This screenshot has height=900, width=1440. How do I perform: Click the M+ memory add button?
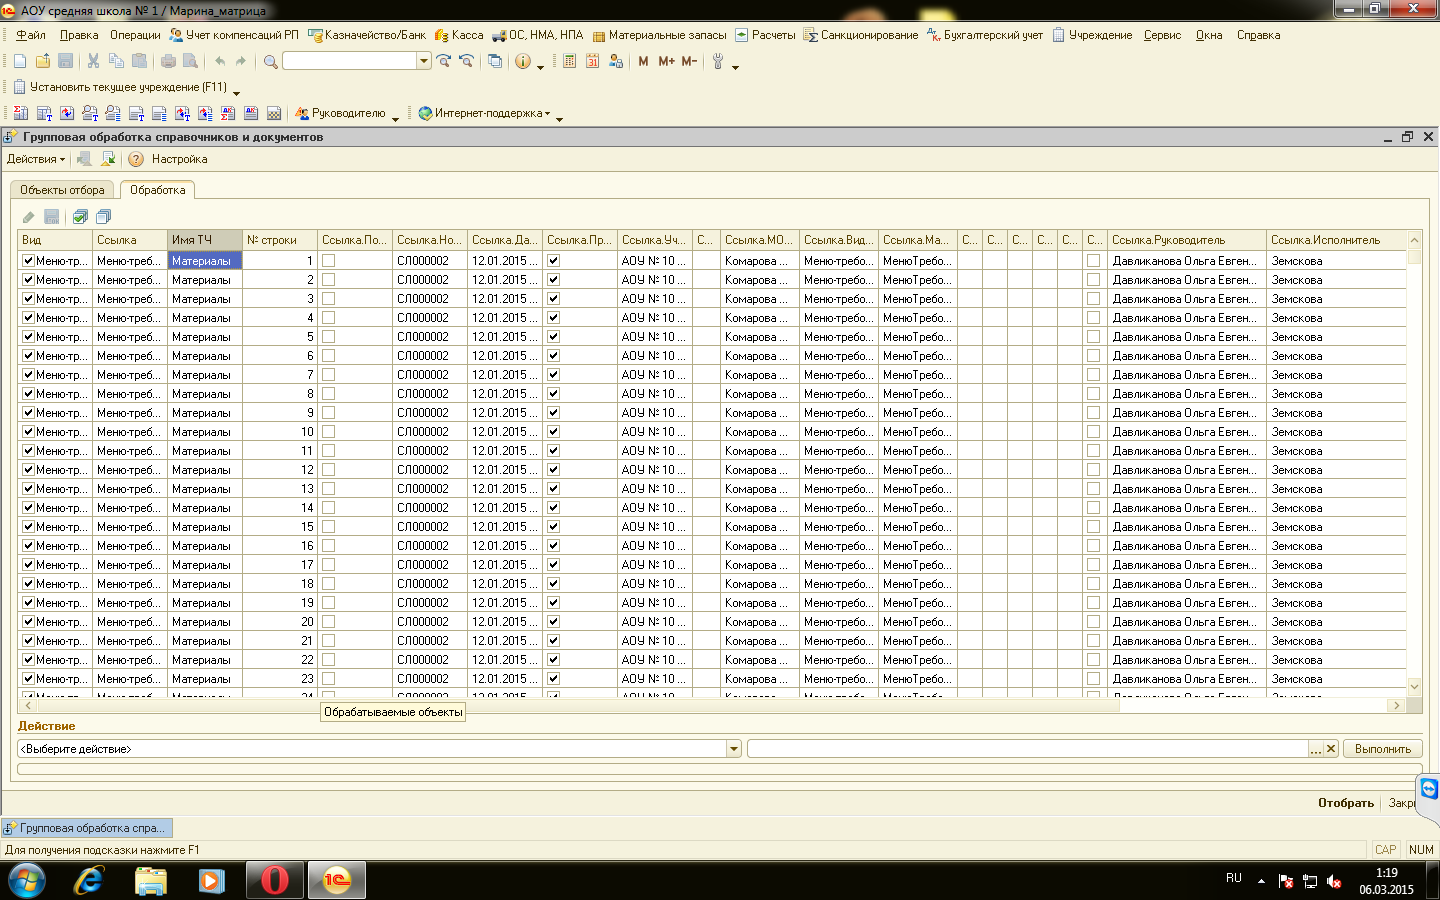(666, 61)
